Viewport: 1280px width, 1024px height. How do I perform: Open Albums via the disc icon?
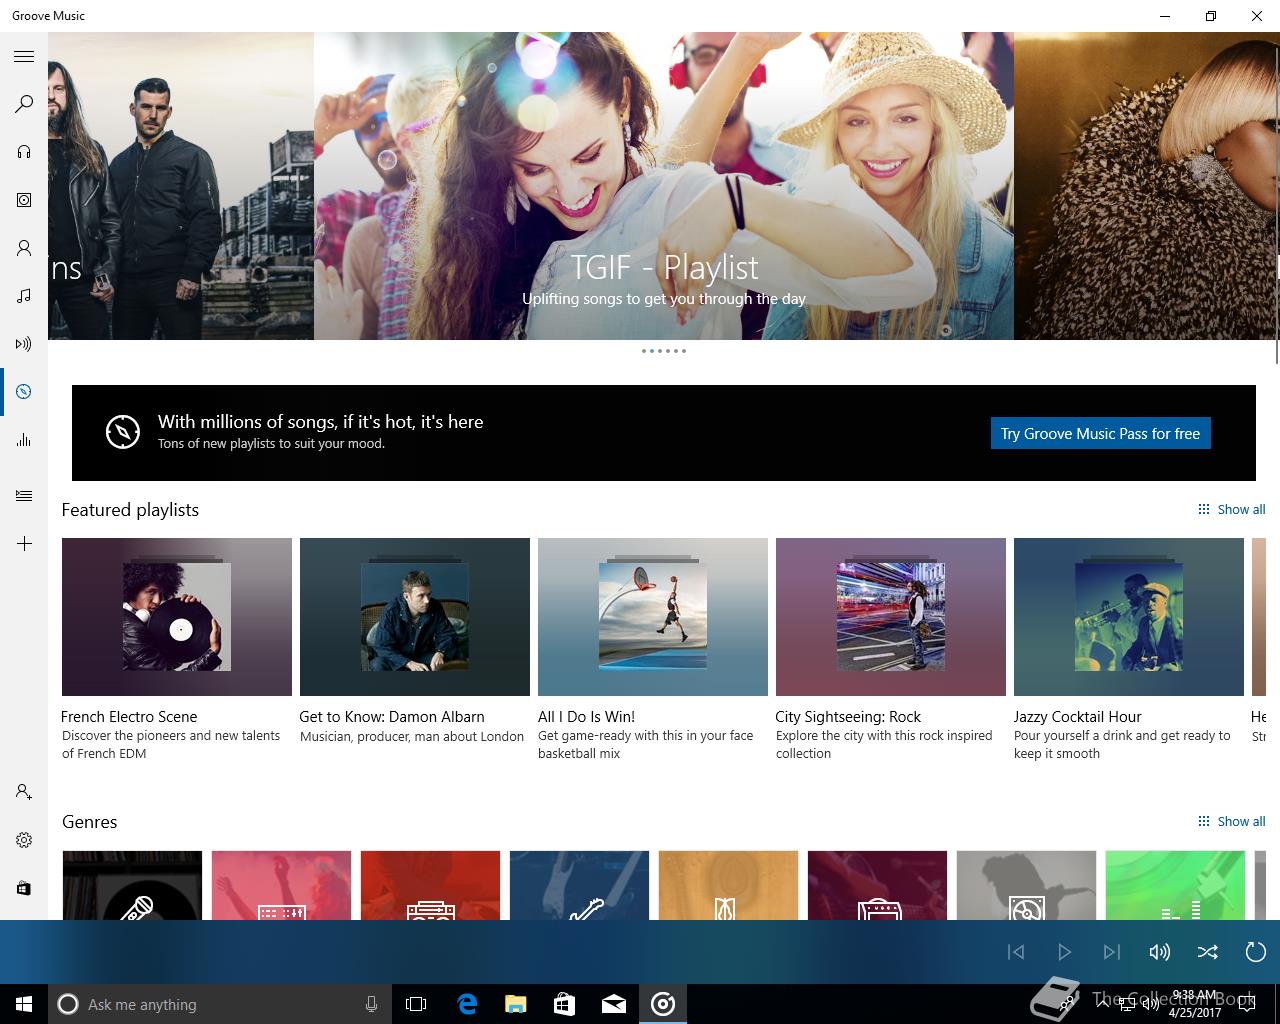pos(24,200)
